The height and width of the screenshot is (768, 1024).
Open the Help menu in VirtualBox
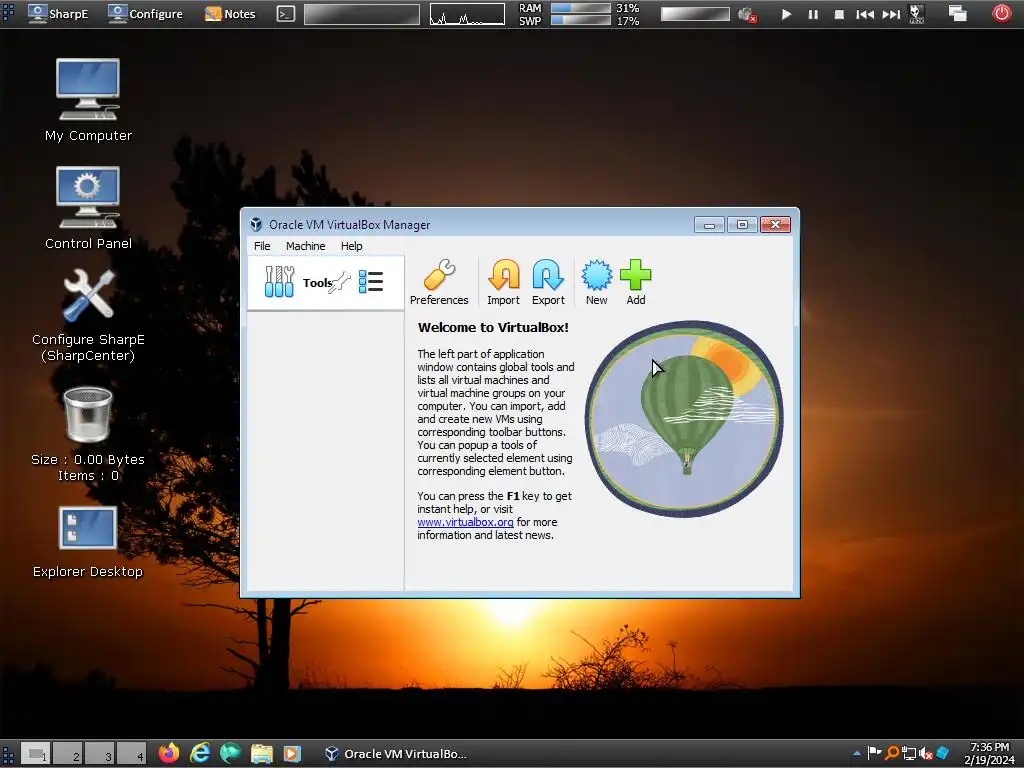pyautogui.click(x=351, y=246)
